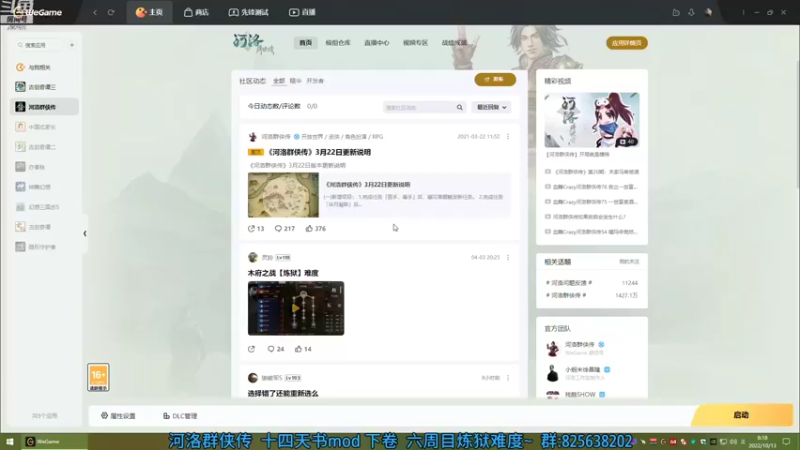Open DLC管理 management
This screenshot has height=450, width=800.
coord(180,416)
